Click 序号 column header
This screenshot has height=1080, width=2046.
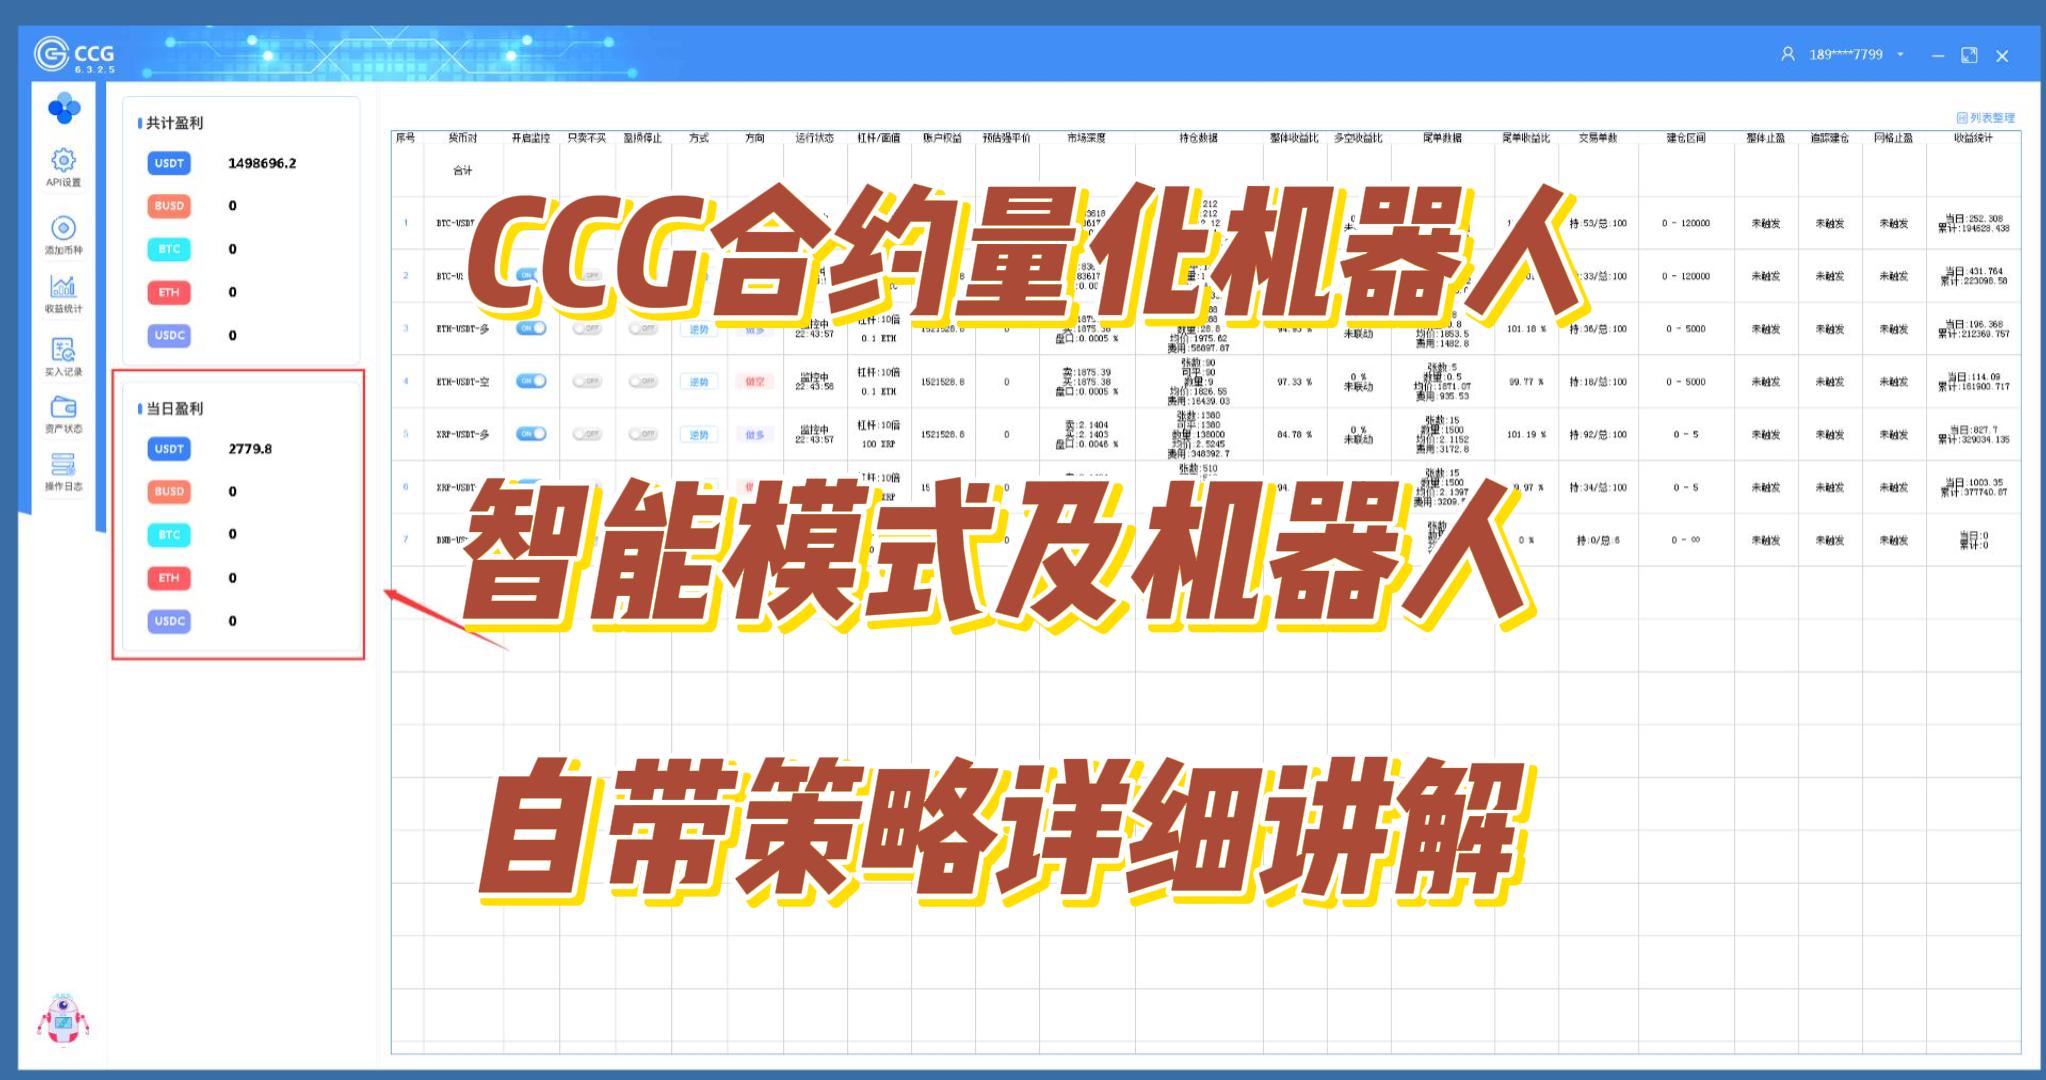point(406,138)
